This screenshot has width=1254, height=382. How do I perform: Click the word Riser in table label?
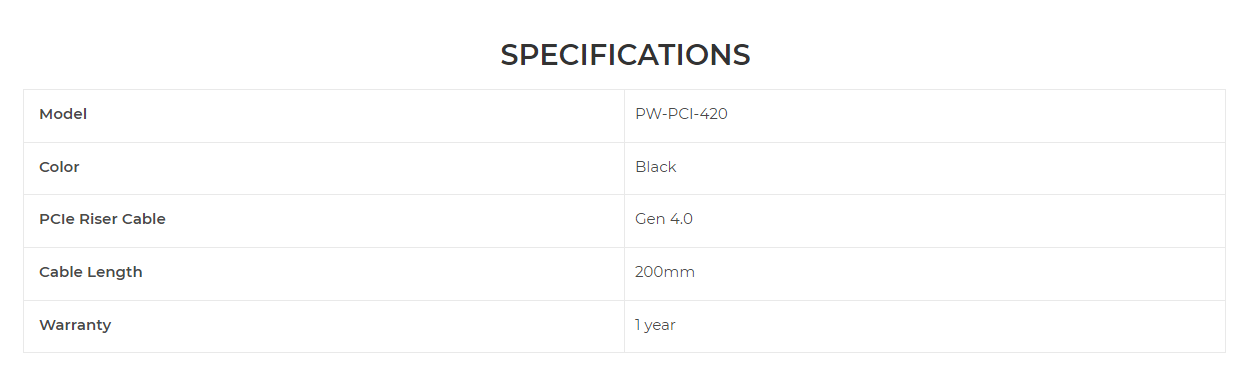98,219
